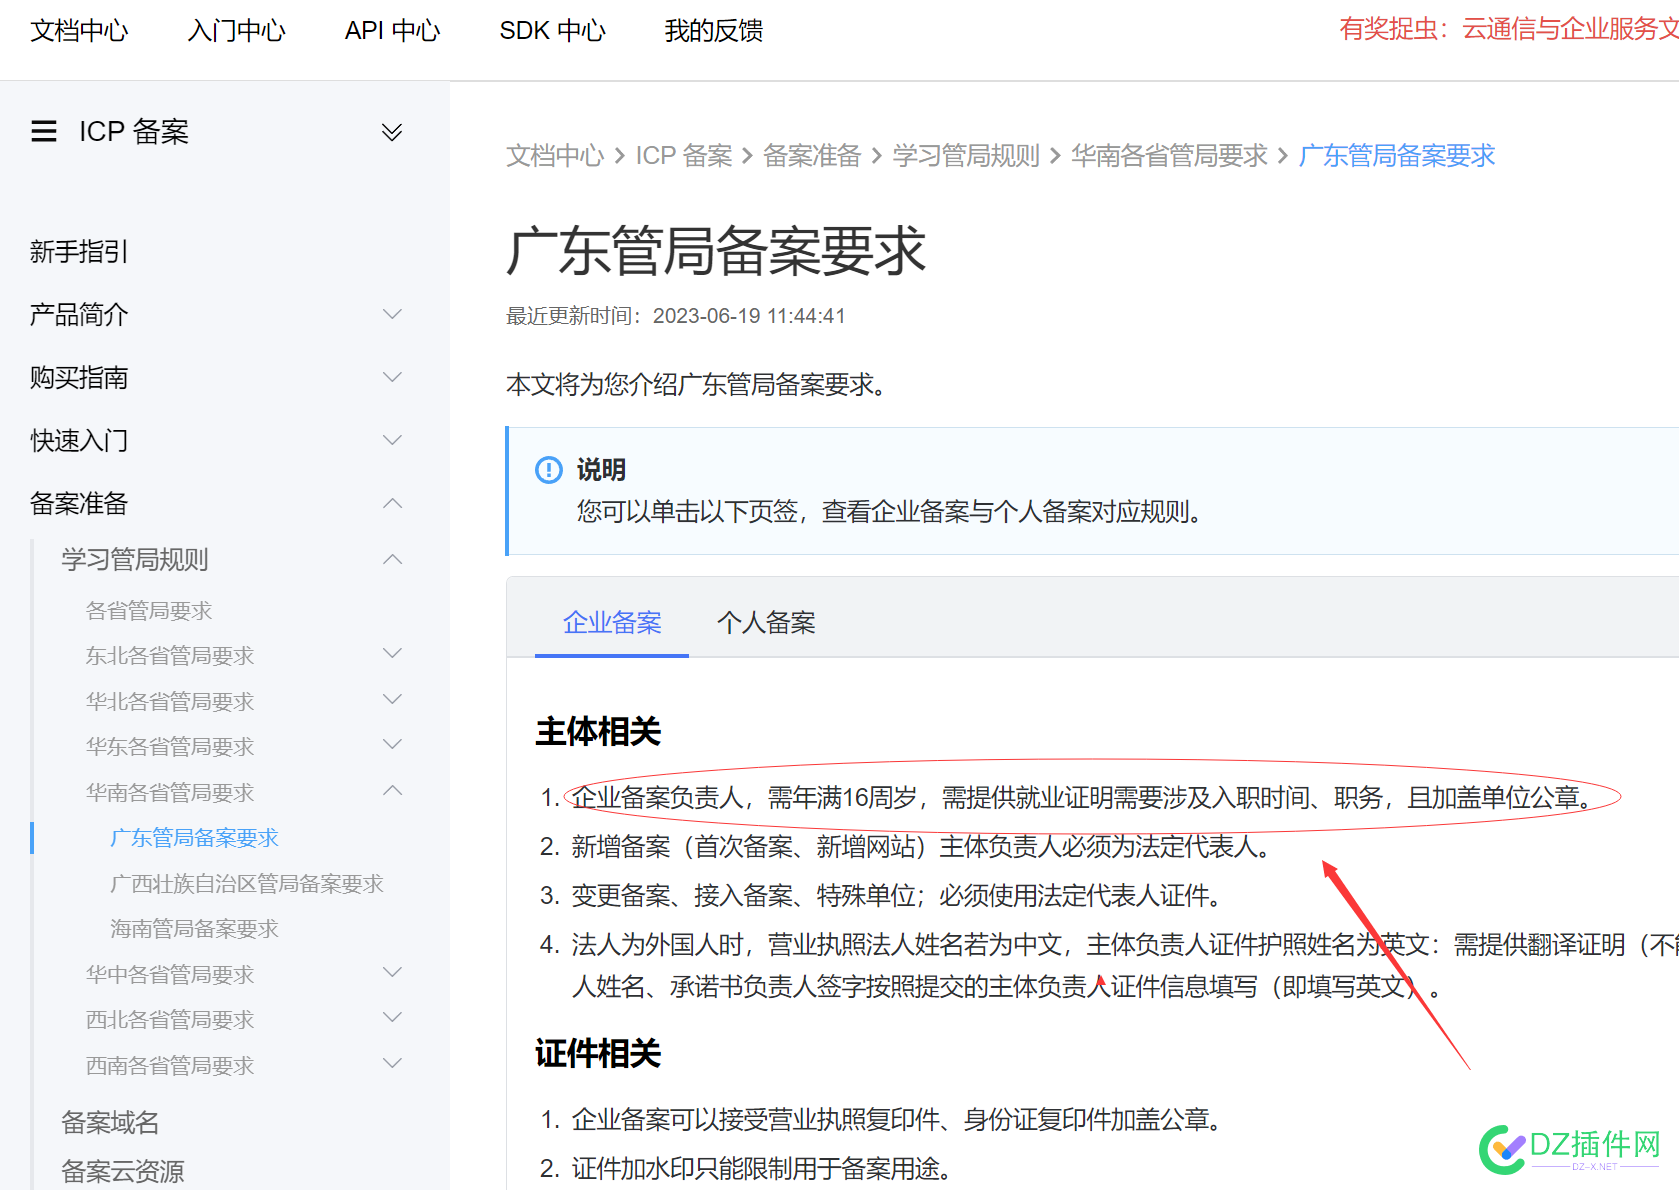1679x1190 pixels.
Task: Open 备案云资源 sidebar item
Action: 123,1171
